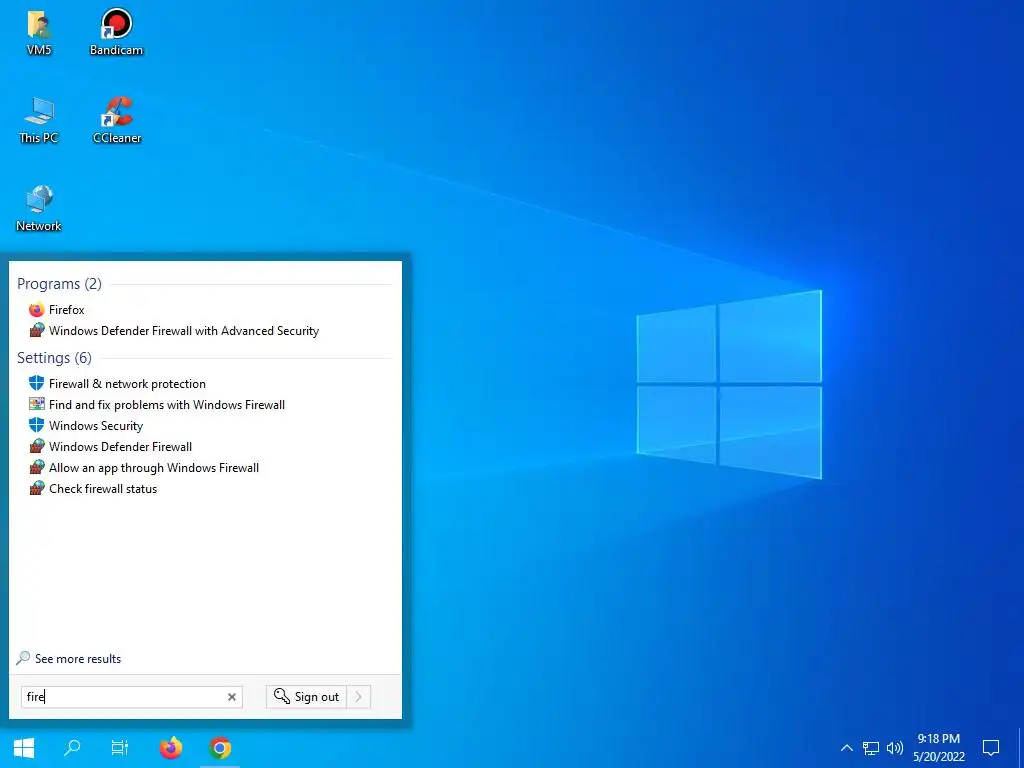Click the Windows Start button

(x=24, y=748)
